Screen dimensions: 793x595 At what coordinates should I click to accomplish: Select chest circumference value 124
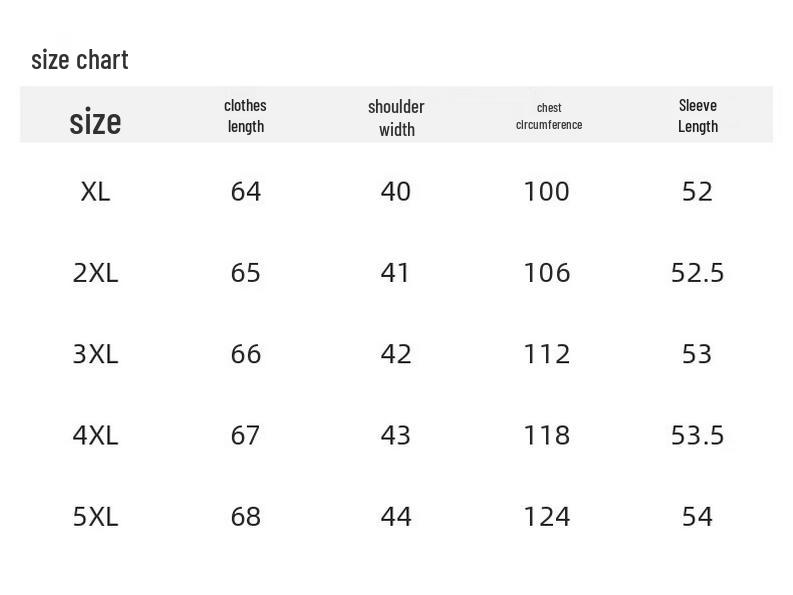click(x=547, y=516)
